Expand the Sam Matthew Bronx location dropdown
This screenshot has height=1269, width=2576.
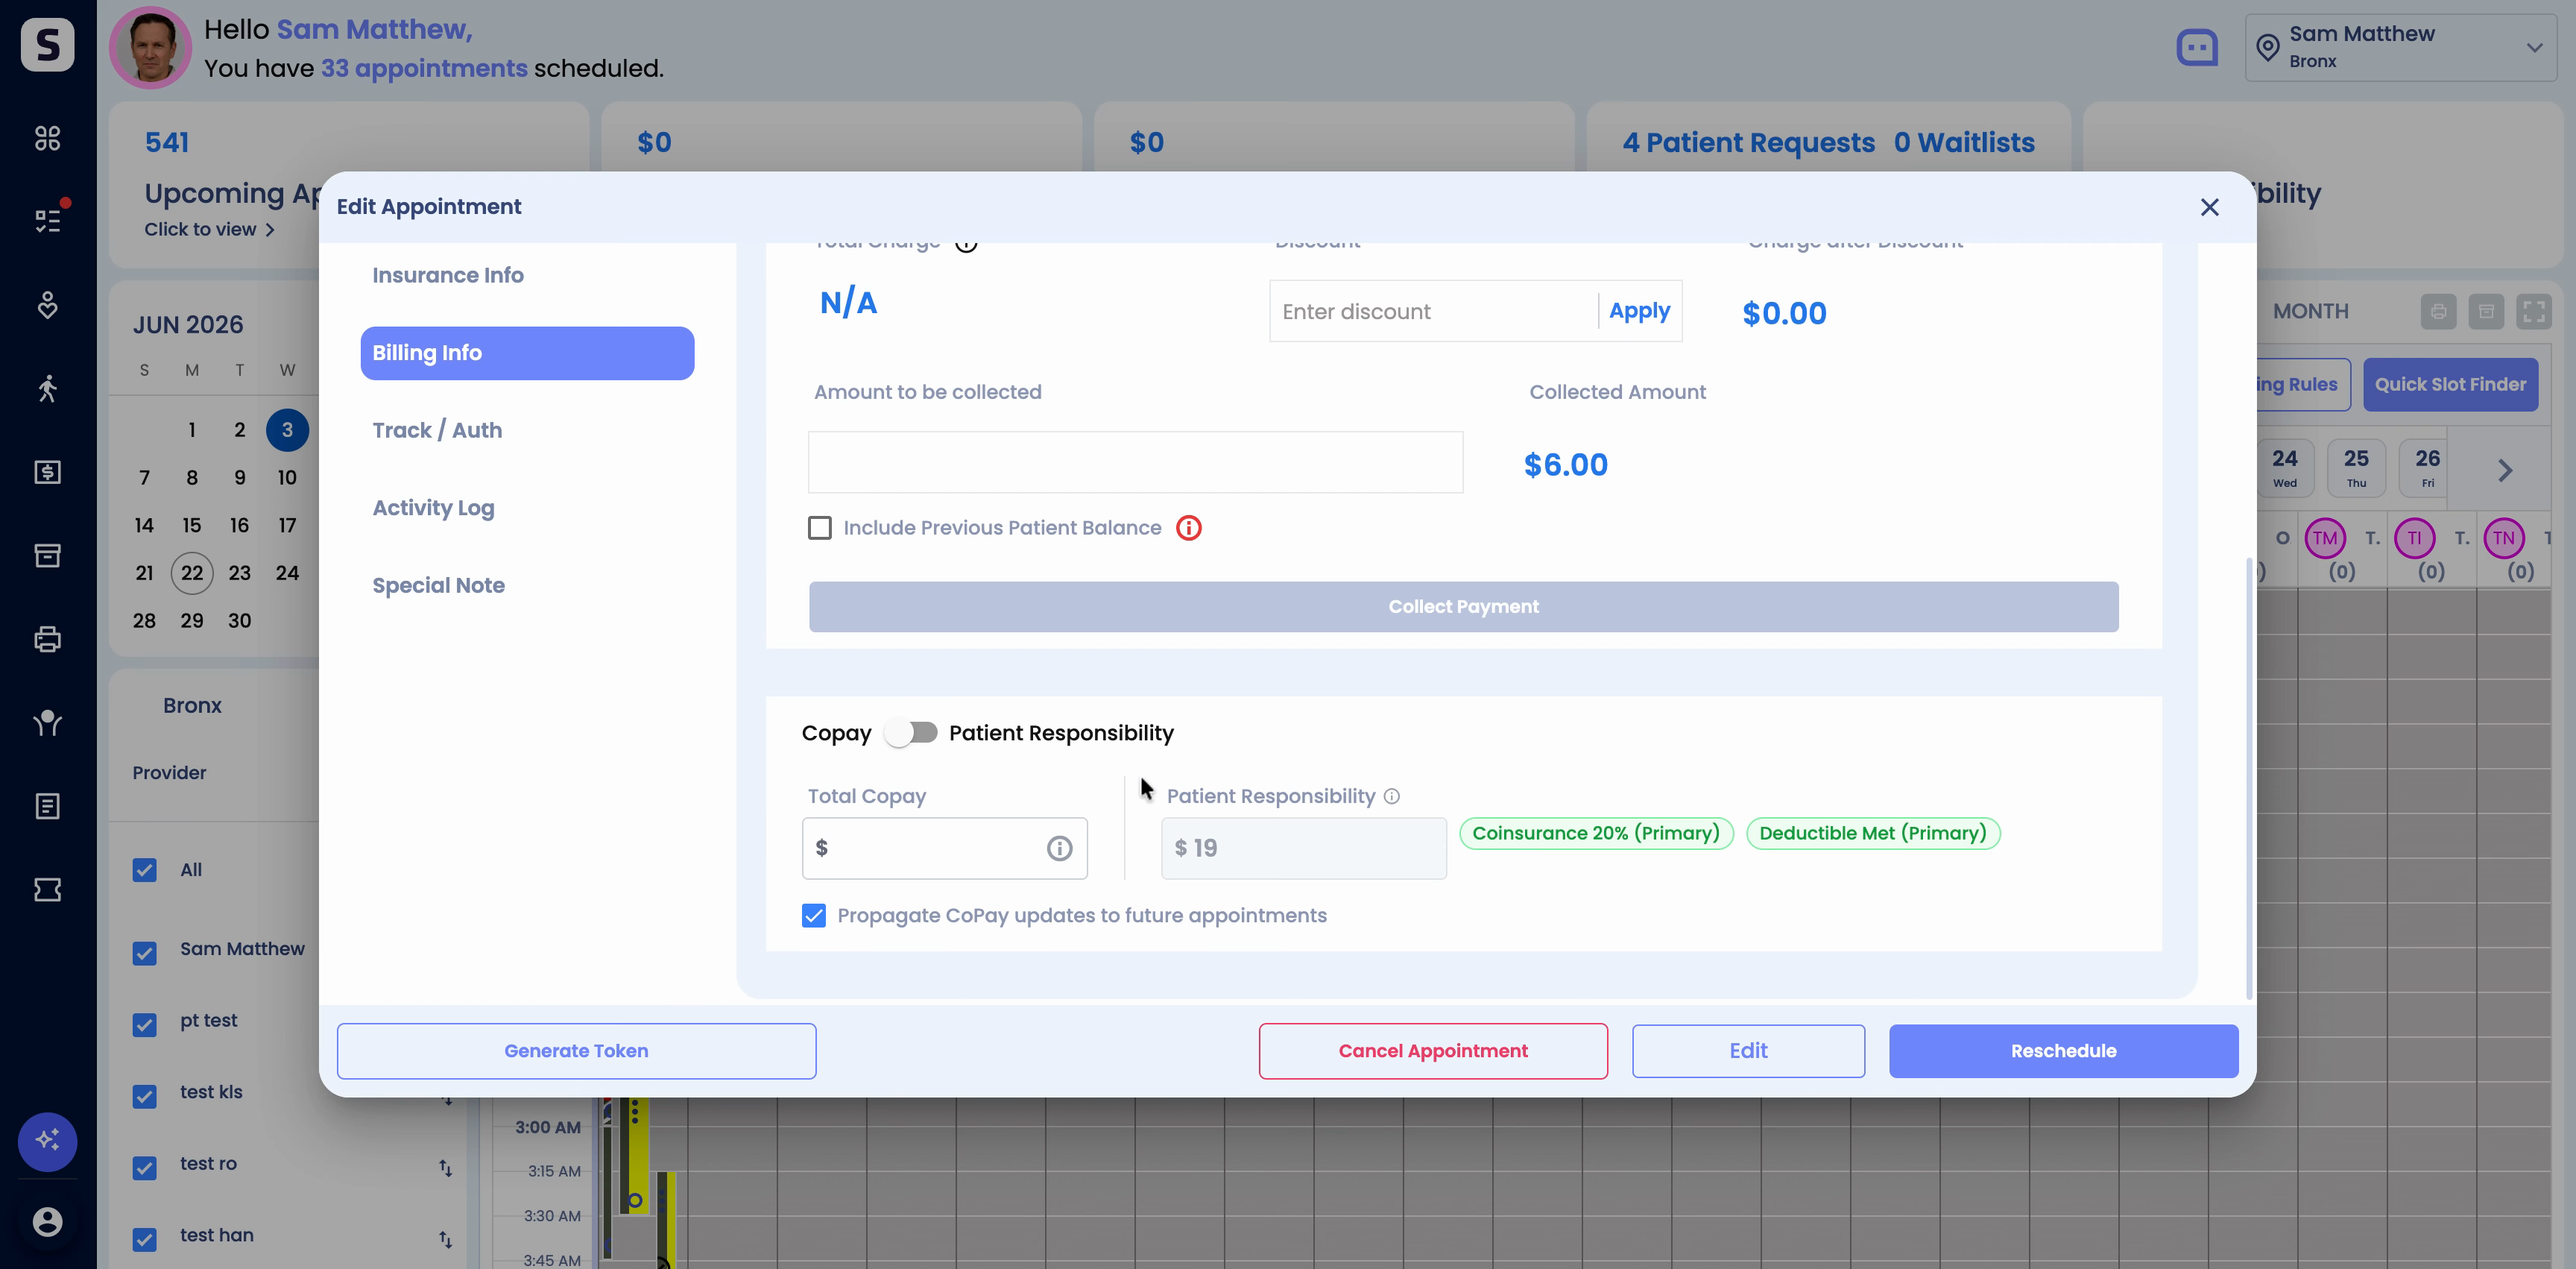2401,47
